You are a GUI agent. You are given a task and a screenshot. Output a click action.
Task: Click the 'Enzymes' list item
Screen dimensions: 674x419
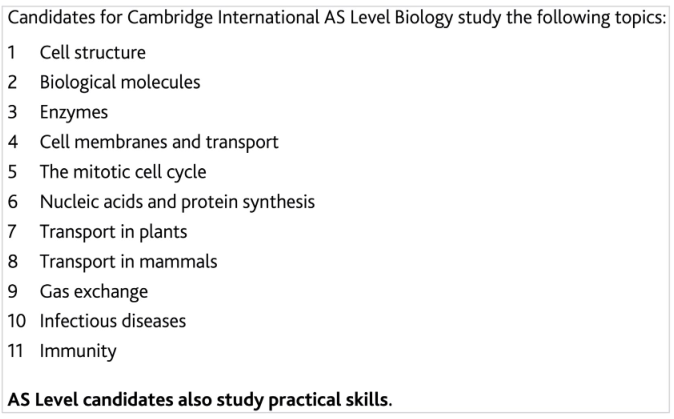(x=74, y=113)
